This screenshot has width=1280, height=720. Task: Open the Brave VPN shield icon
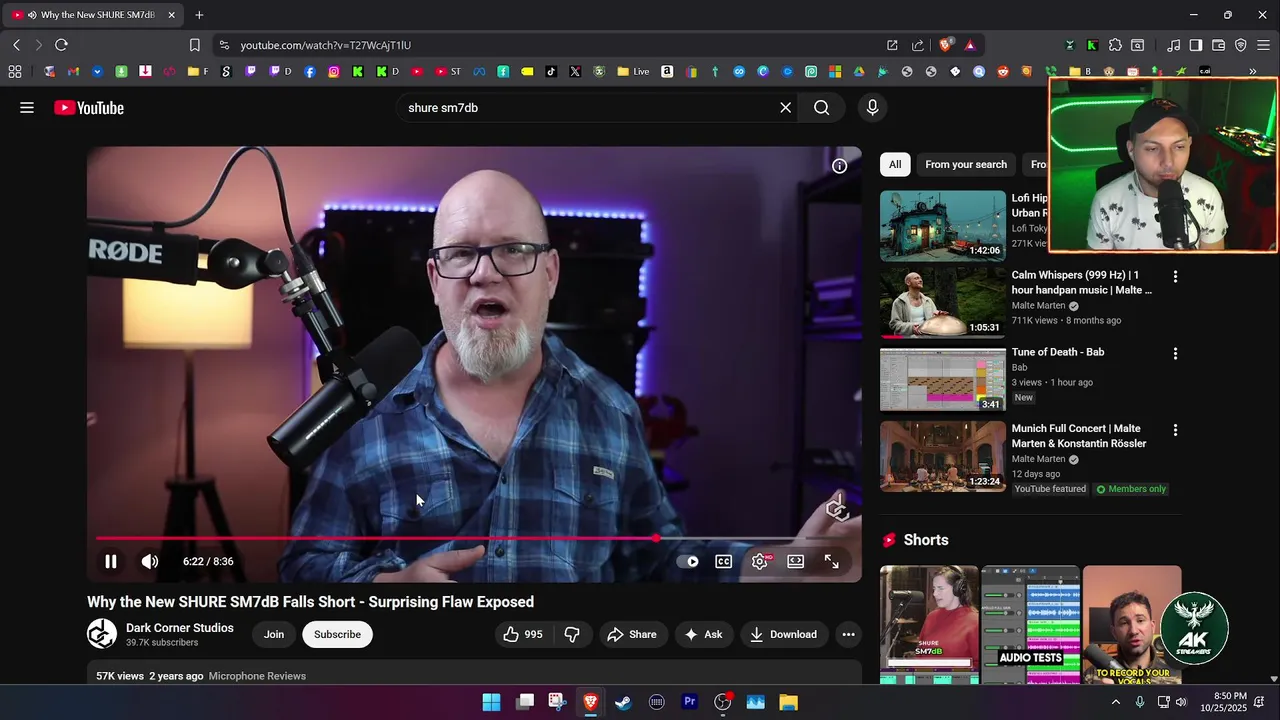(1241, 45)
